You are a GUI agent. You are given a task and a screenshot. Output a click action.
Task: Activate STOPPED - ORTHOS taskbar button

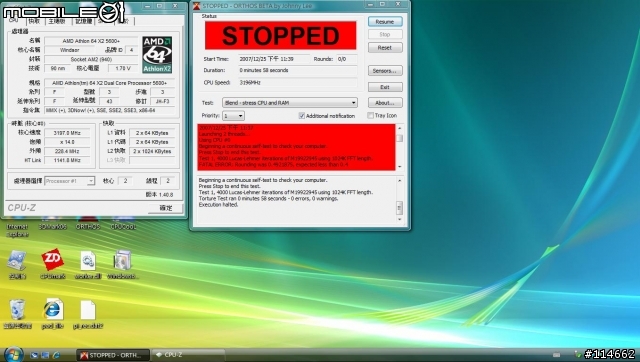[x=113, y=355]
